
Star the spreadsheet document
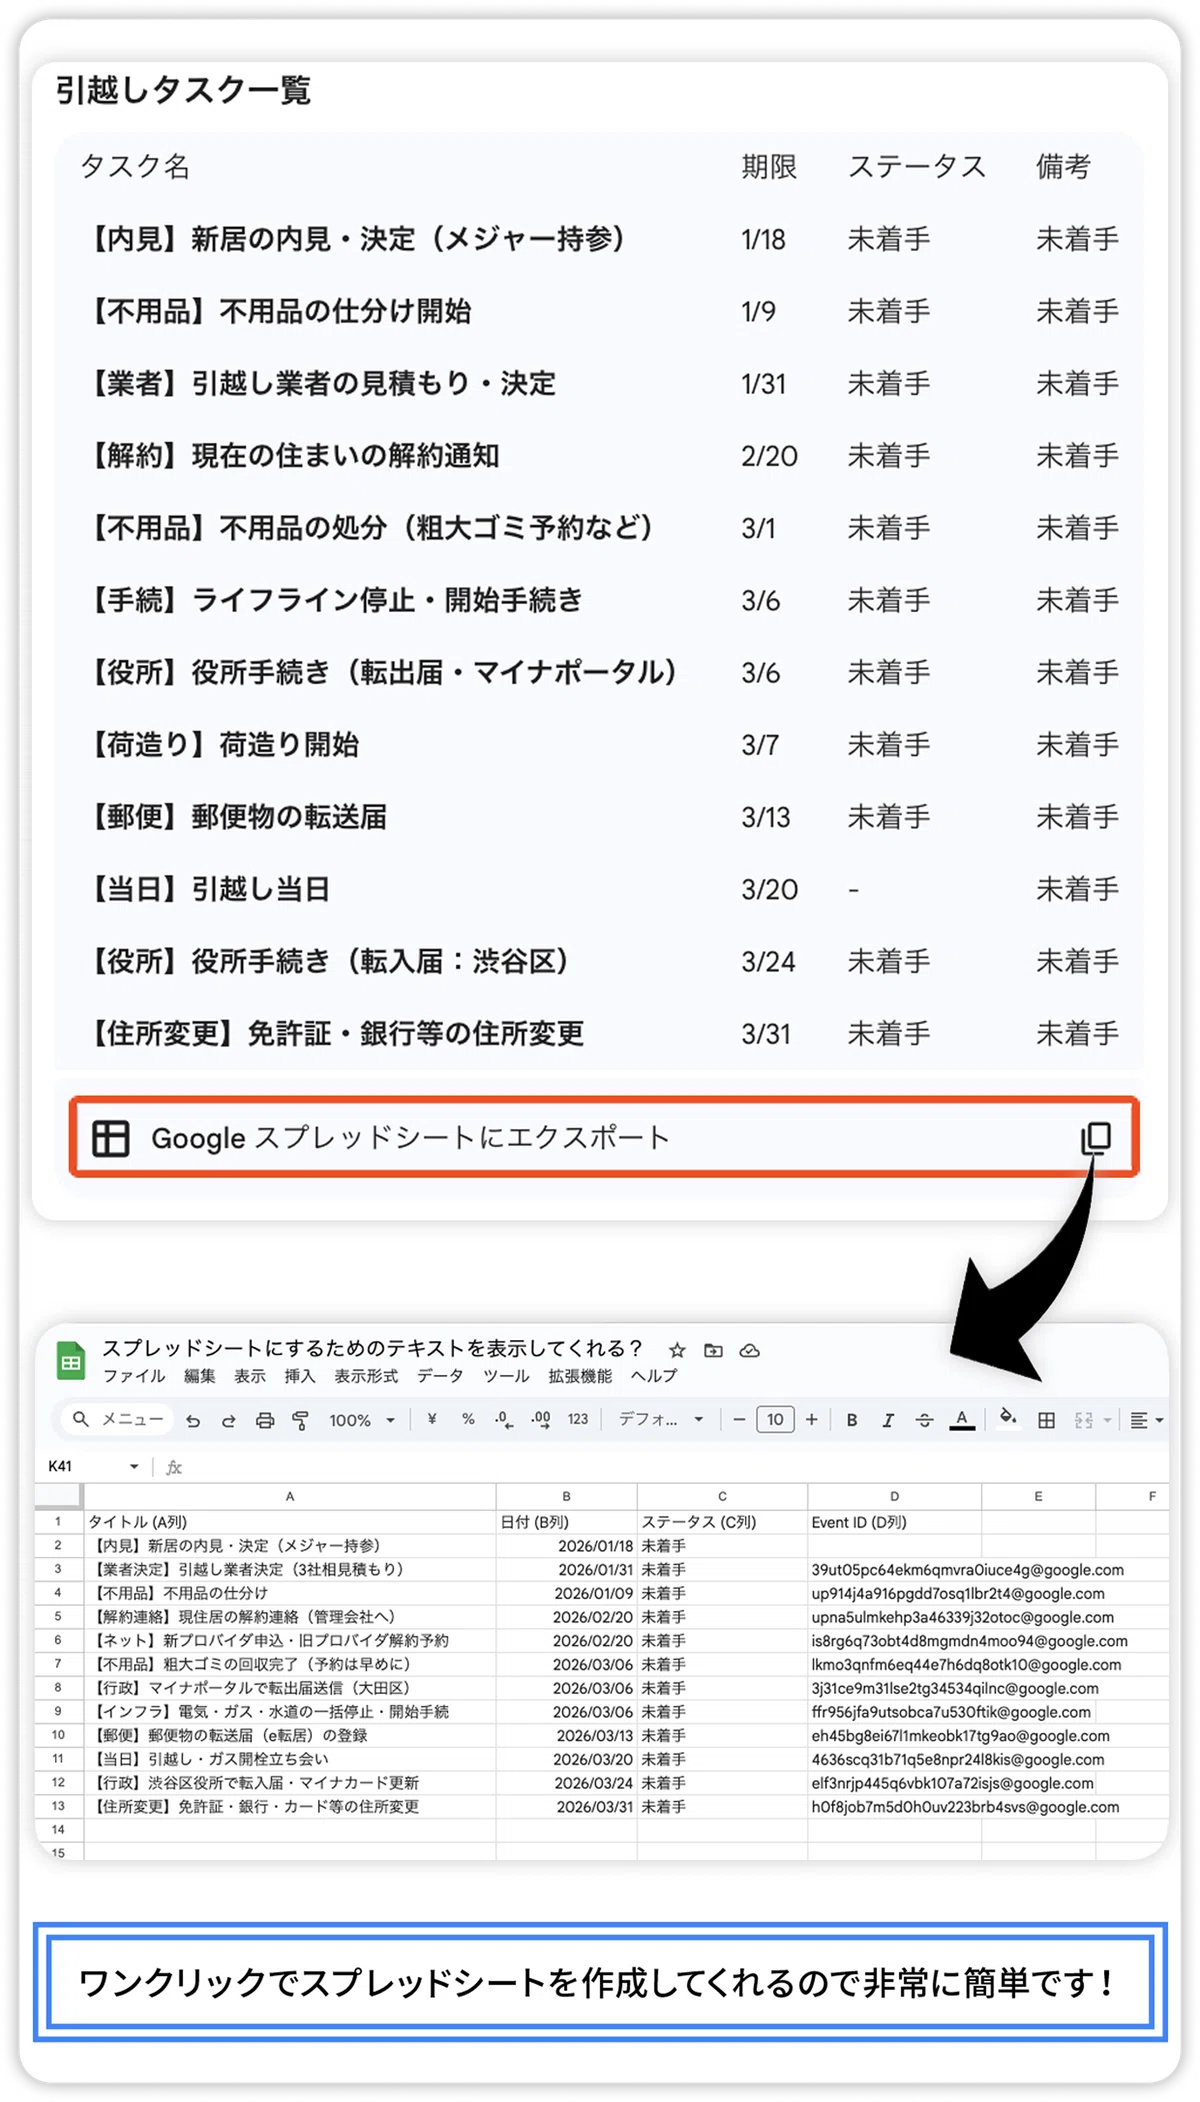point(677,1350)
